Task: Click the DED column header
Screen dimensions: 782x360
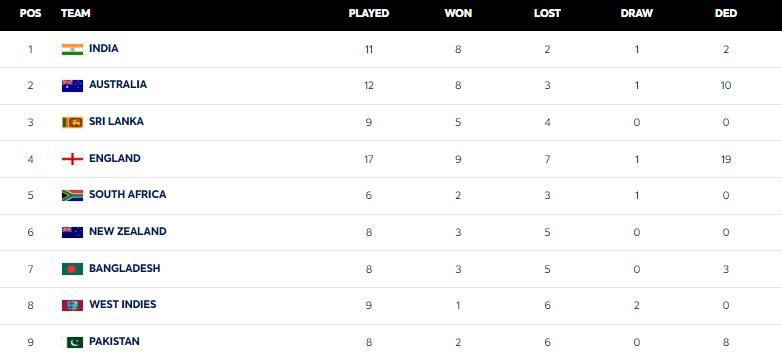Action: click(x=726, y=13)
